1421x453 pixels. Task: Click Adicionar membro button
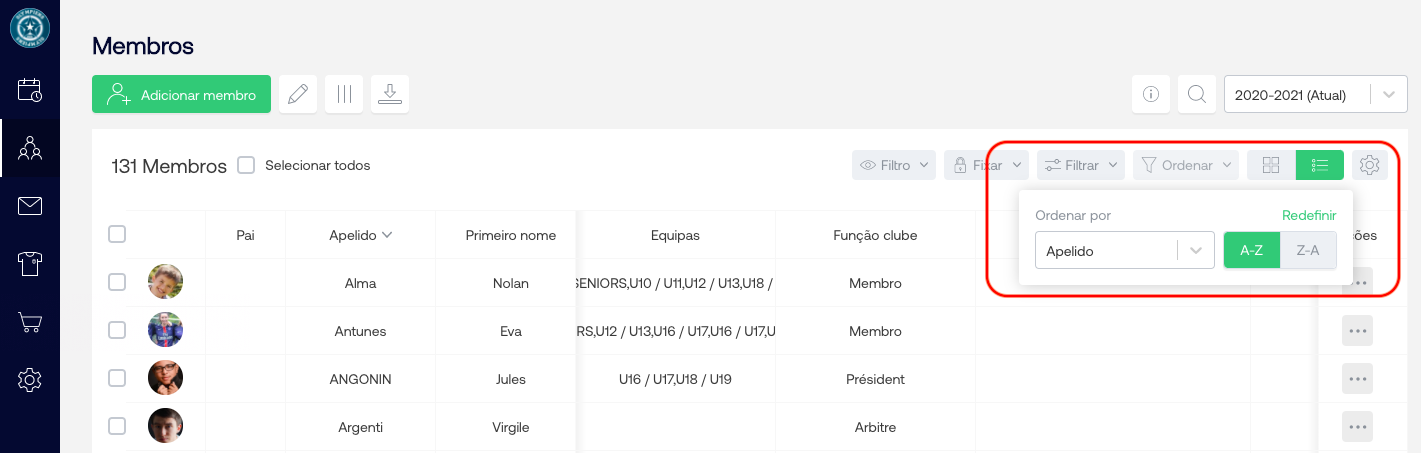[x=181, y=95]
